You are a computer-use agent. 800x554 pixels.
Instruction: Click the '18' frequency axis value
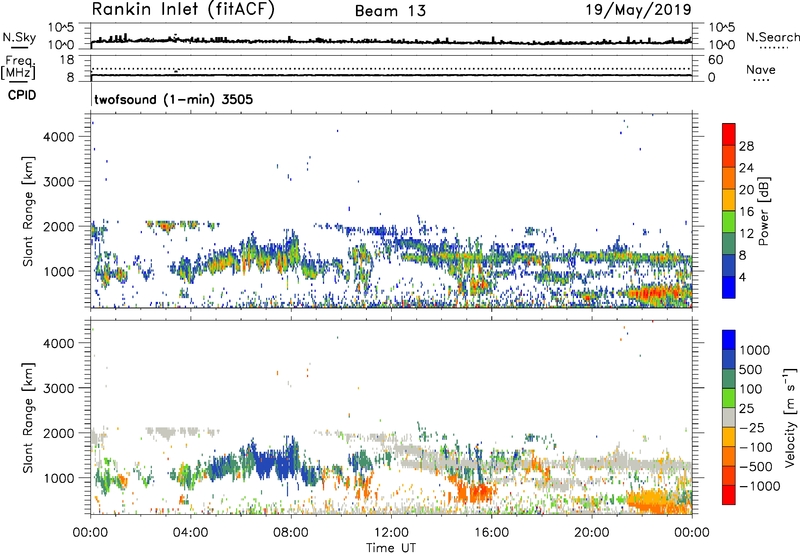point(67,60)
